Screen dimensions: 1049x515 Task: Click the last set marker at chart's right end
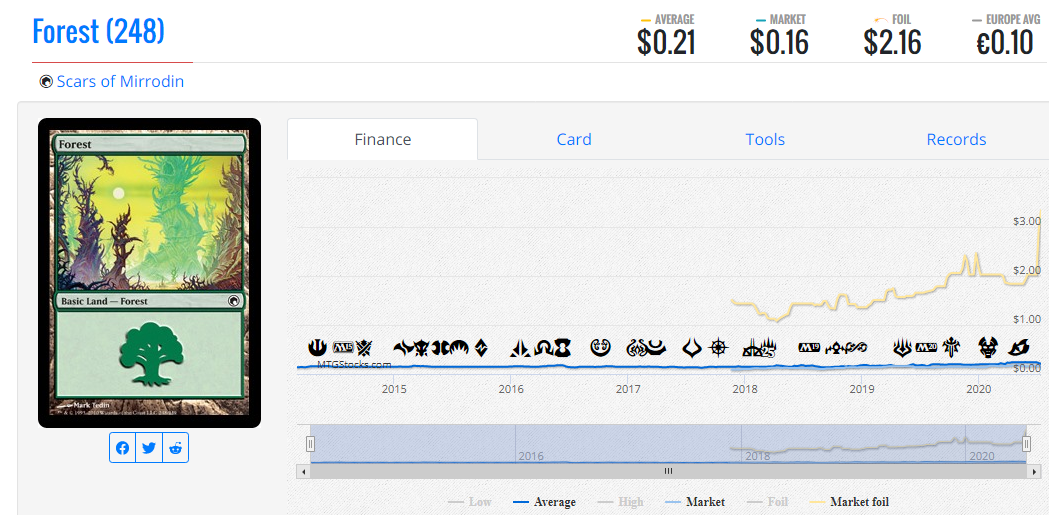point(1019,348)
